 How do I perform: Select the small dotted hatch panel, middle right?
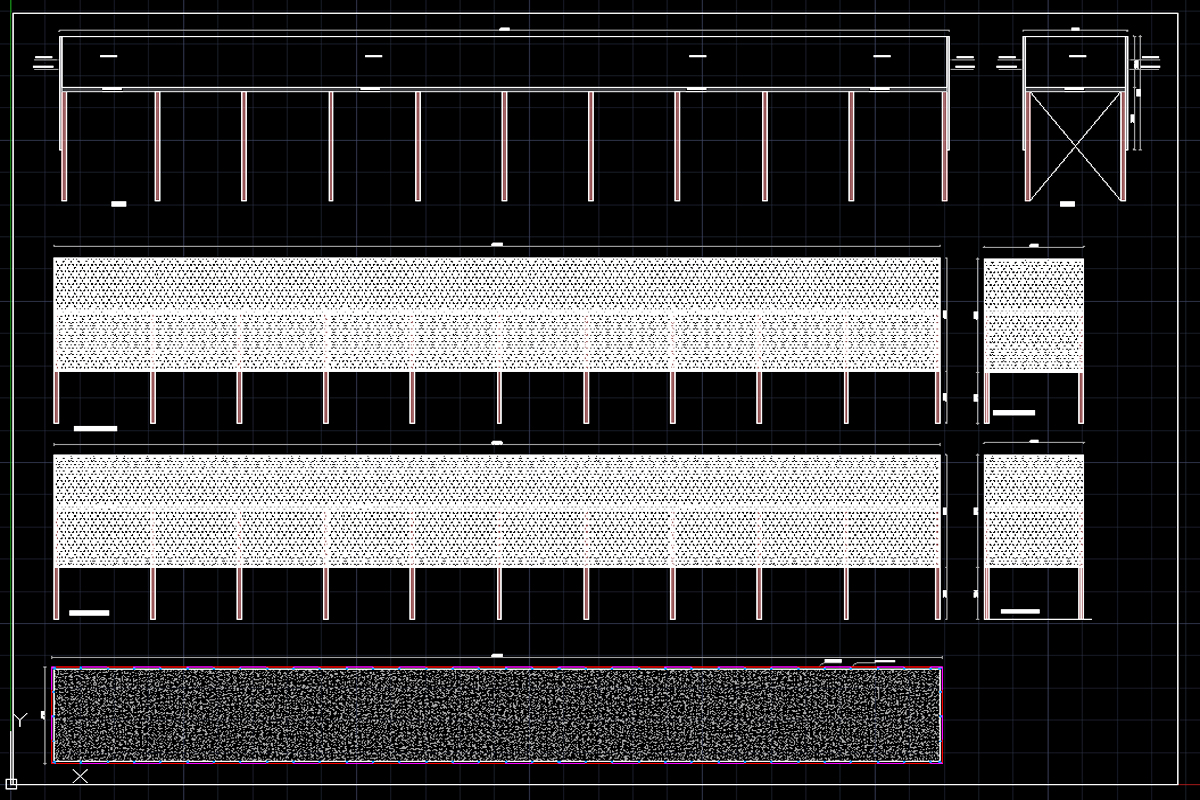(x=1034, y=314)
